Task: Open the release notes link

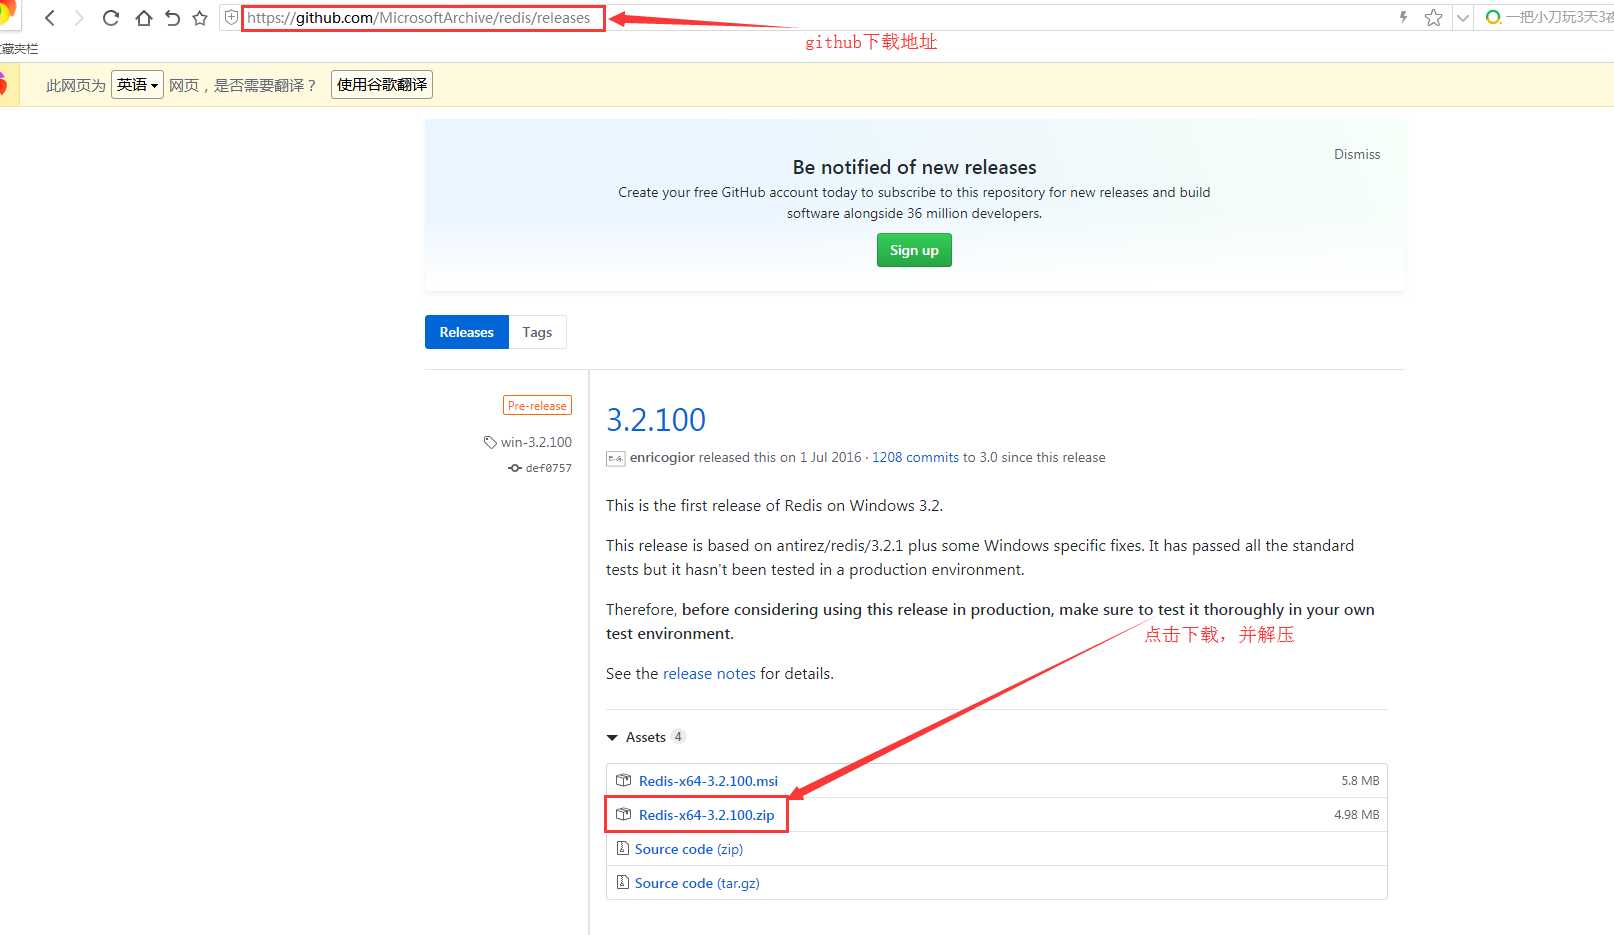Action: pyautogui.click(x=709, y=674)
